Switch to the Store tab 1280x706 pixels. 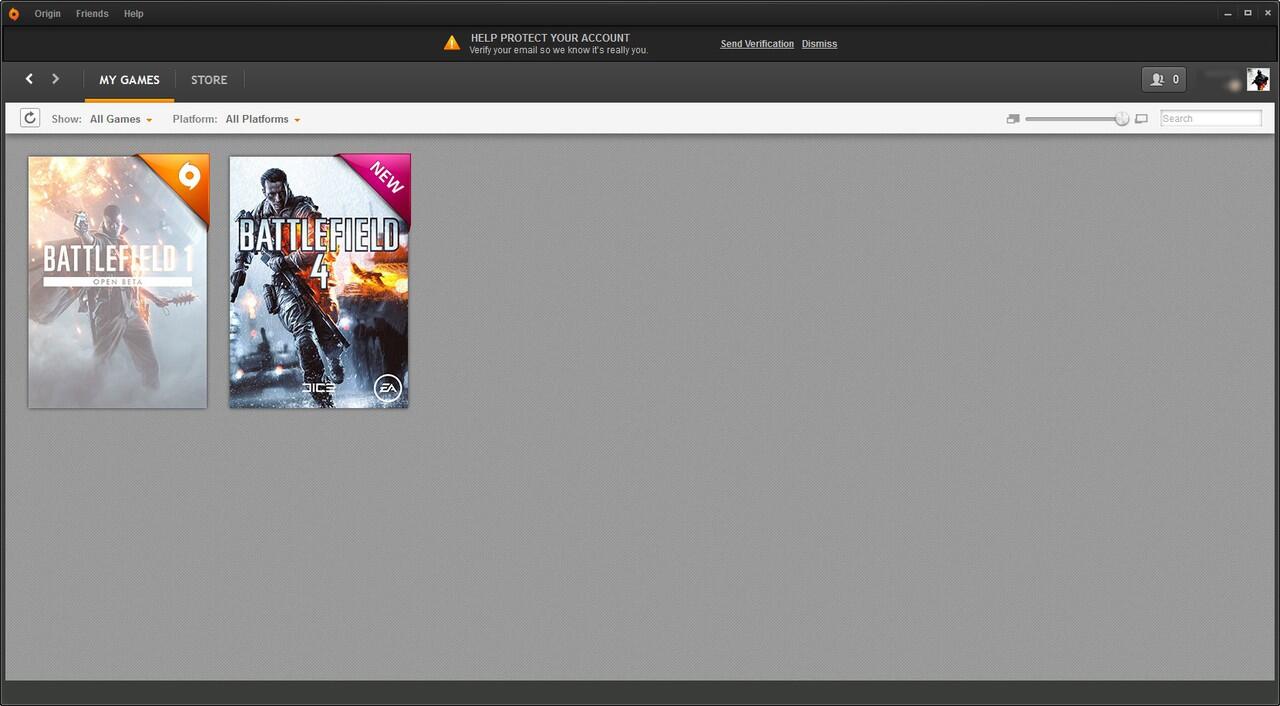point(209,80)
